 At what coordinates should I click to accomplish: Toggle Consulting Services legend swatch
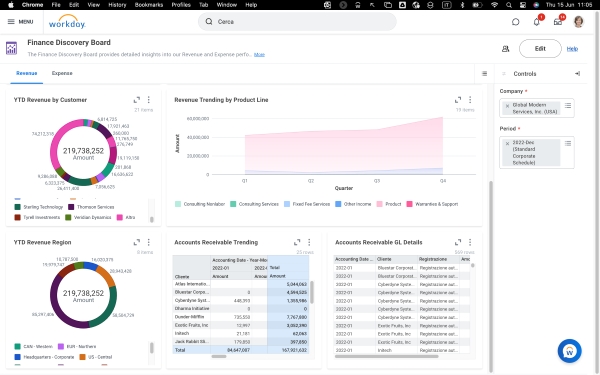233,204
